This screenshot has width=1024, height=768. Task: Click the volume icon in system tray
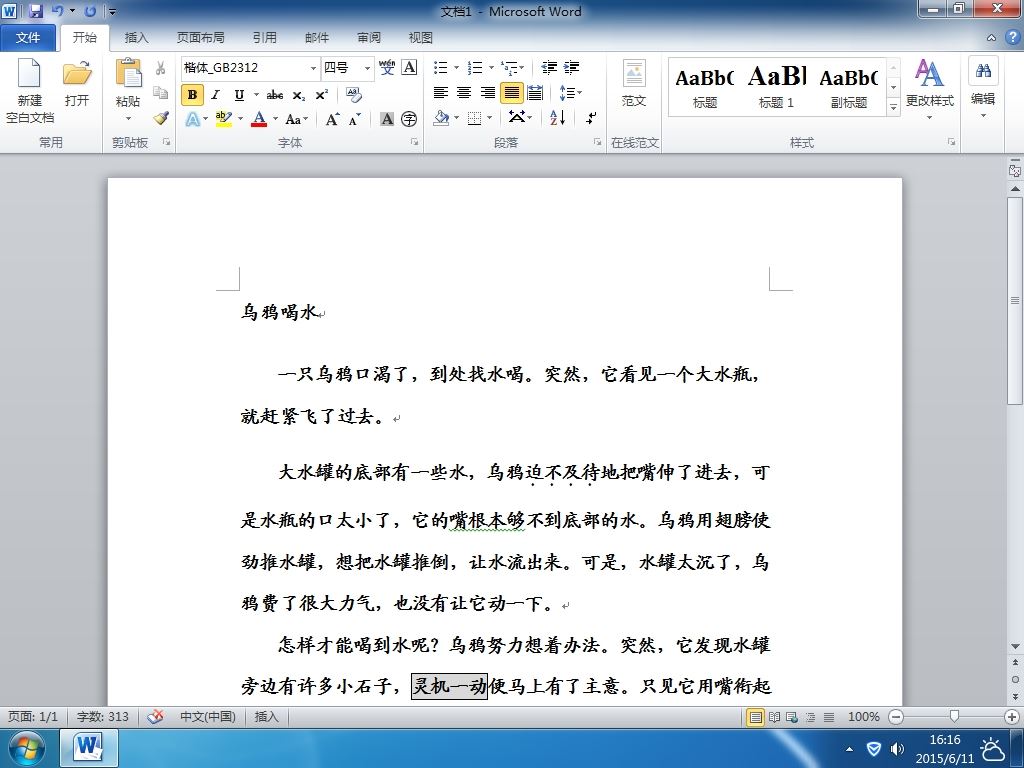898,749
